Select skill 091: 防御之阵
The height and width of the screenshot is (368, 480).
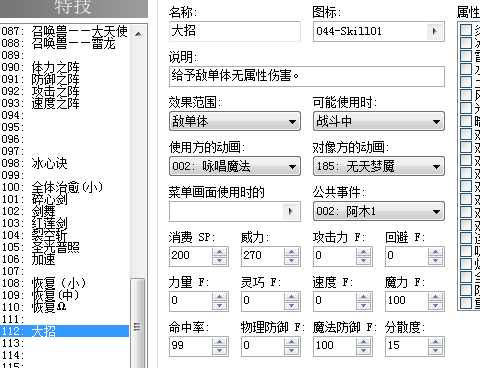click(x=65, y=79)
